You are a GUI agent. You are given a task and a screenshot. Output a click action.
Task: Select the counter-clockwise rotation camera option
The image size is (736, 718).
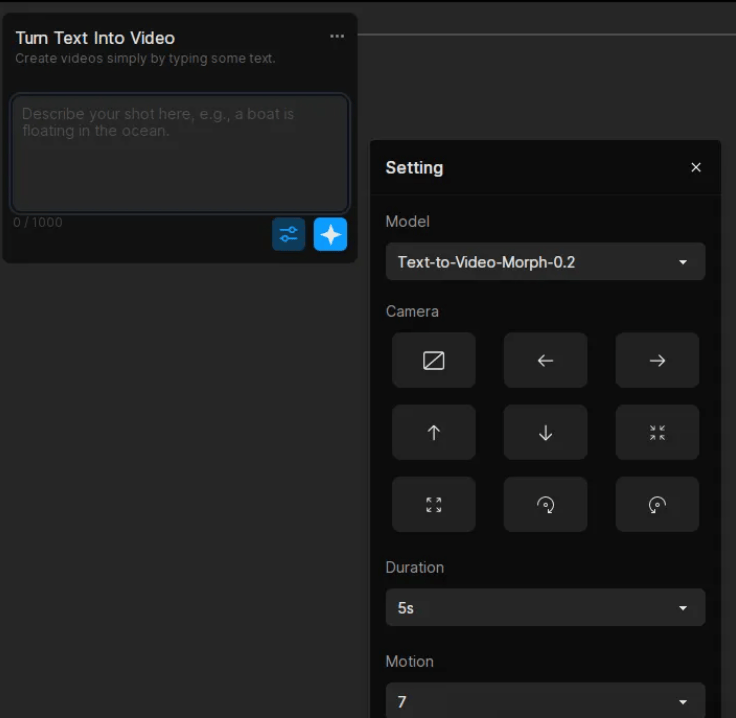[x=657, y=504]
